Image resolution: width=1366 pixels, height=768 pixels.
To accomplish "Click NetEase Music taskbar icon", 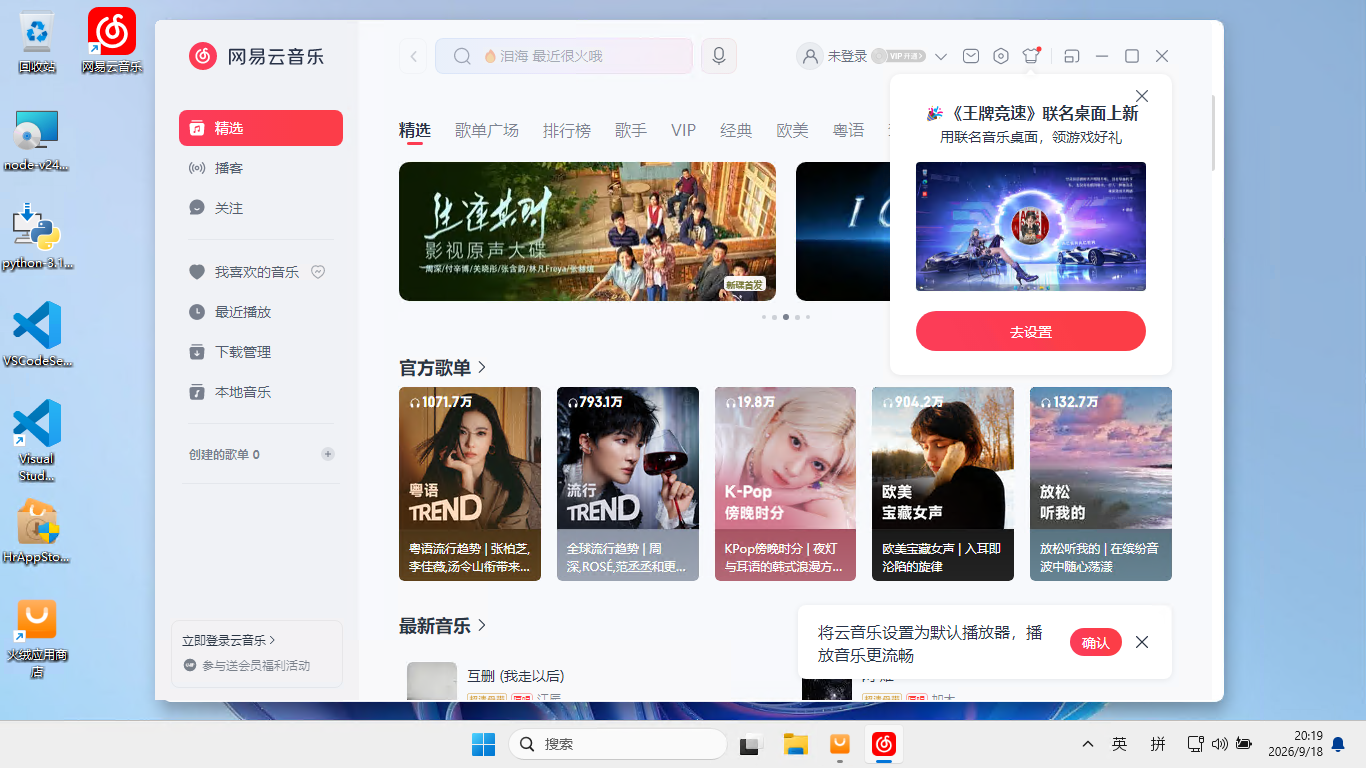I will (883, 744).
